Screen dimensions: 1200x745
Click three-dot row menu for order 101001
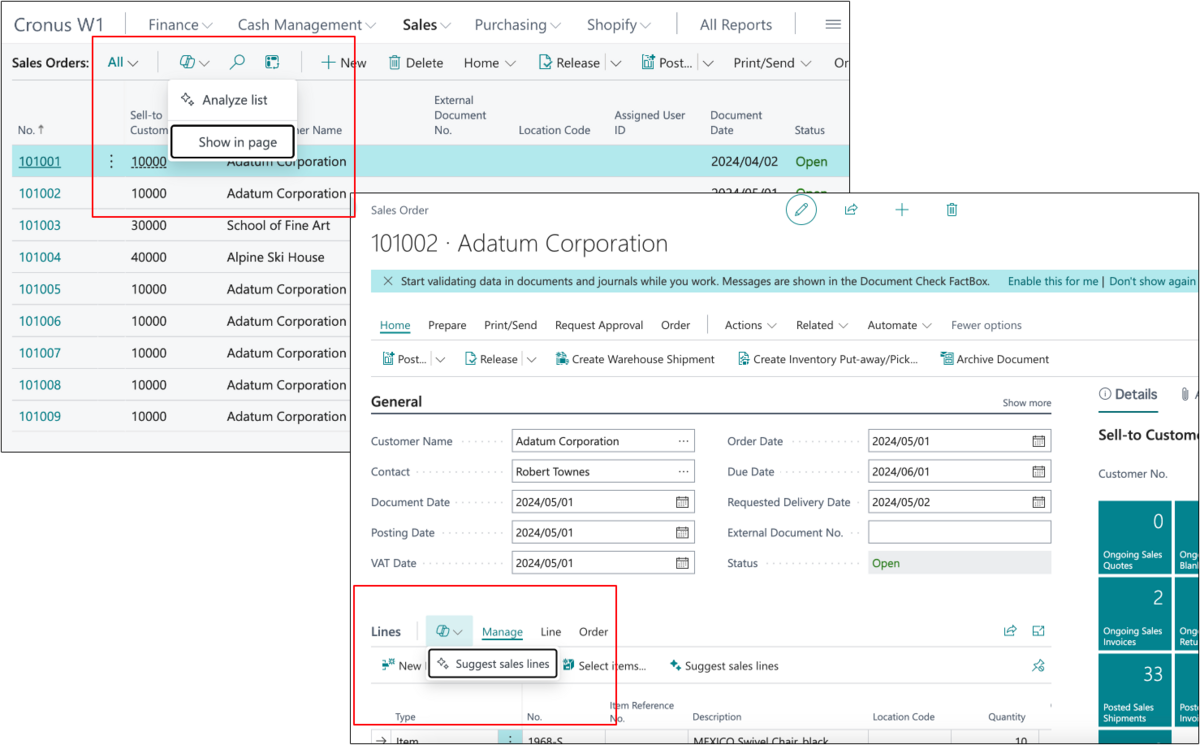click(x=111, y=161)
